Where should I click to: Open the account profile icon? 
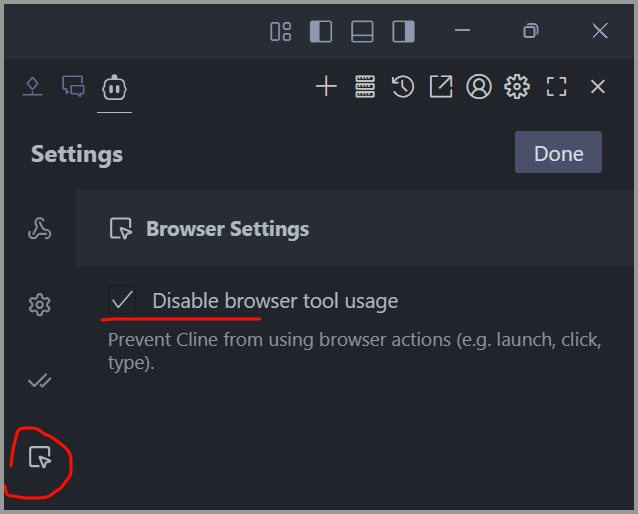(479, 87)
